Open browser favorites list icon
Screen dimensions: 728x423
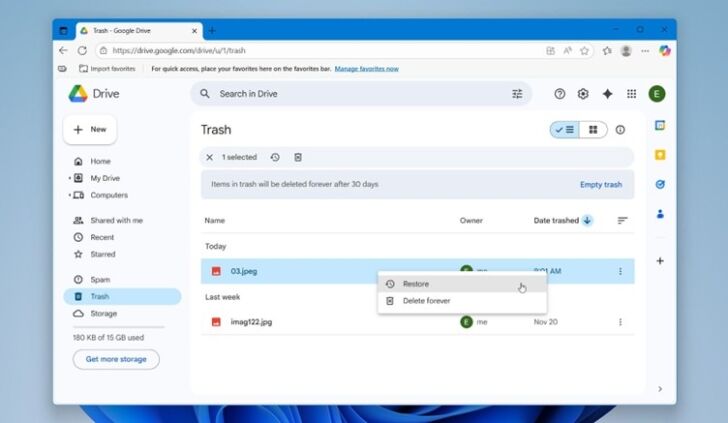point(607,51)
